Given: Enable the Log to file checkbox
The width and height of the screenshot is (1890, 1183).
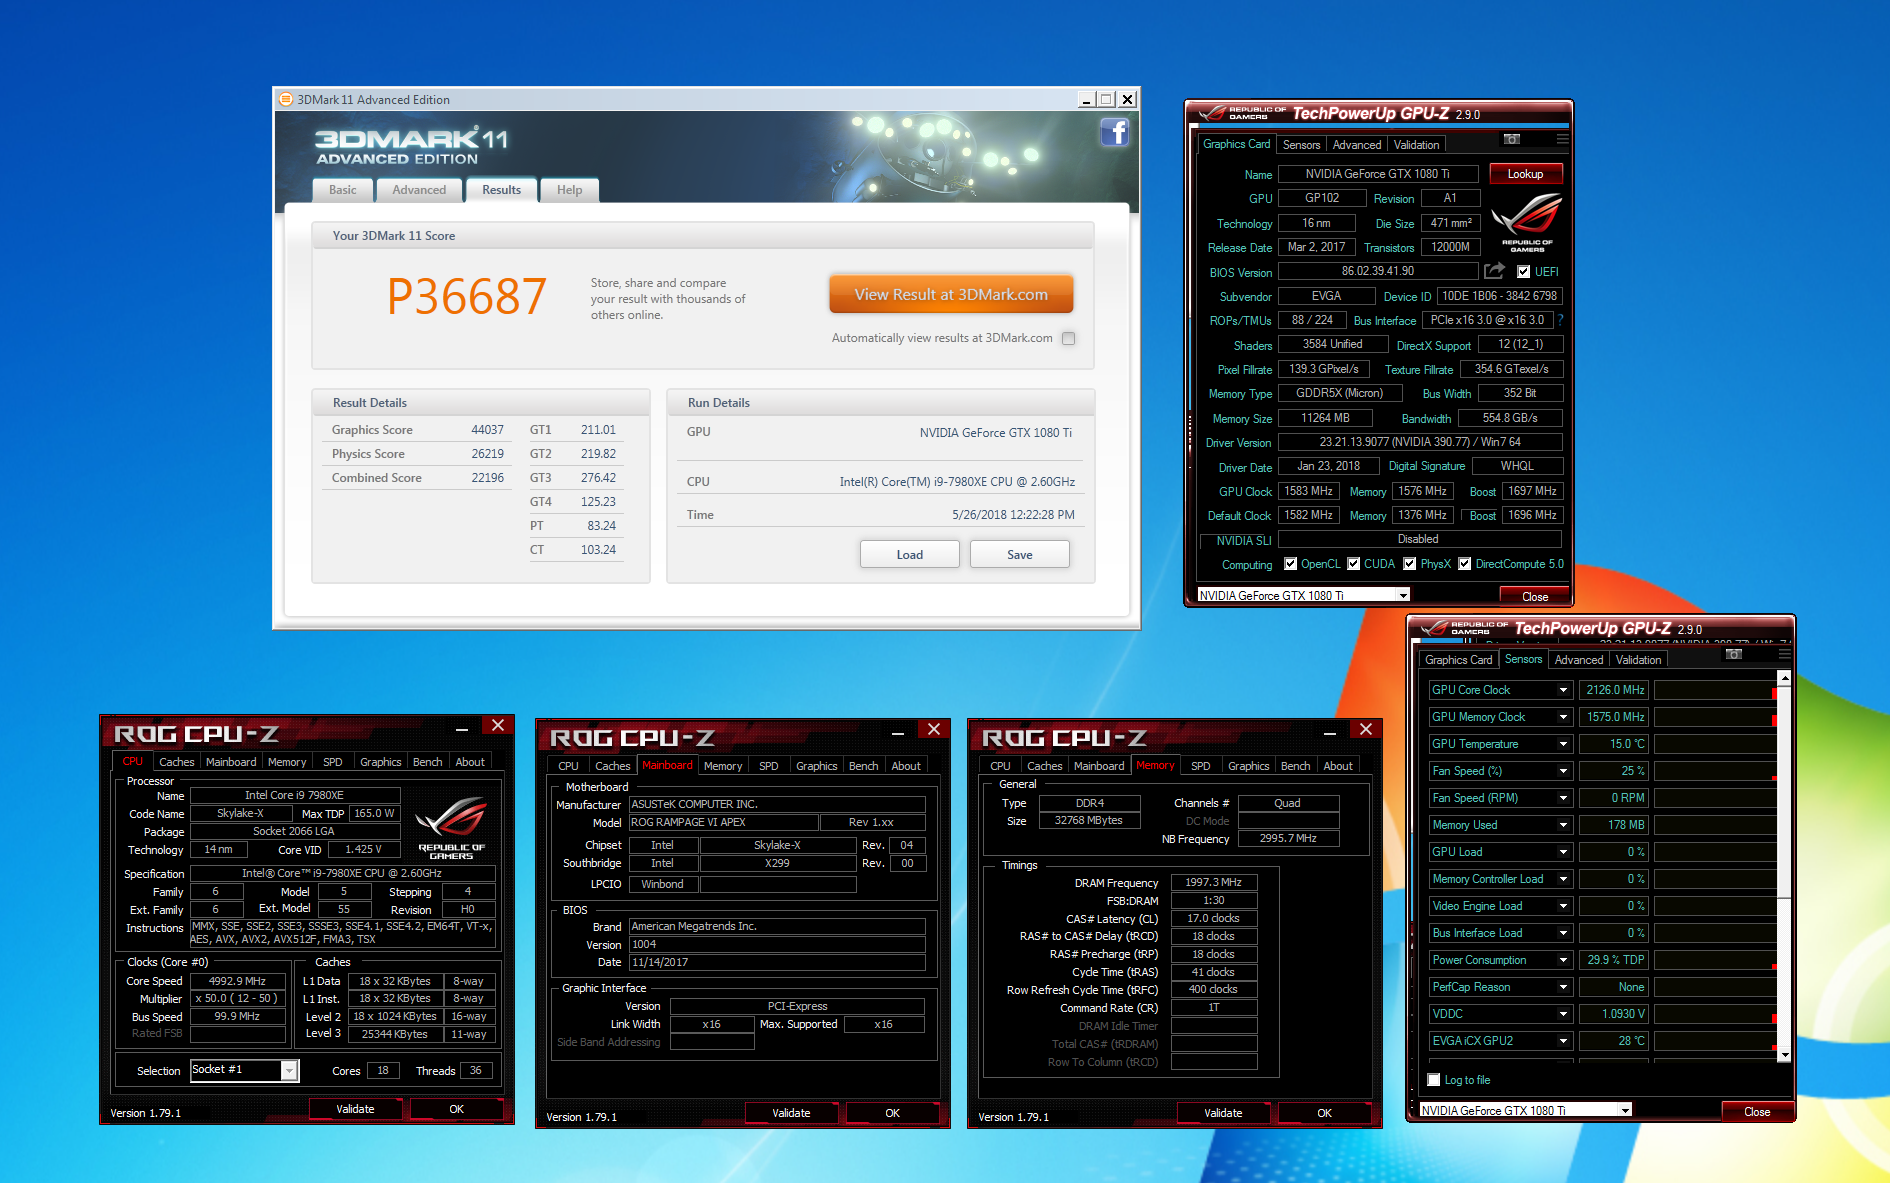Looking at the screenshot, I should [x=1434, y=1080].
